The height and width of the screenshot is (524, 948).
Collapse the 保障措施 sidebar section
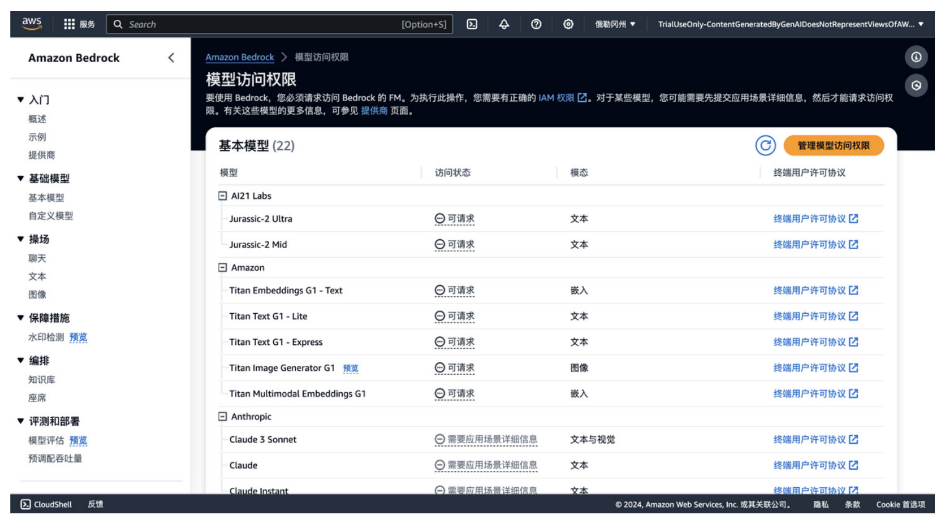tap(21, 318)
